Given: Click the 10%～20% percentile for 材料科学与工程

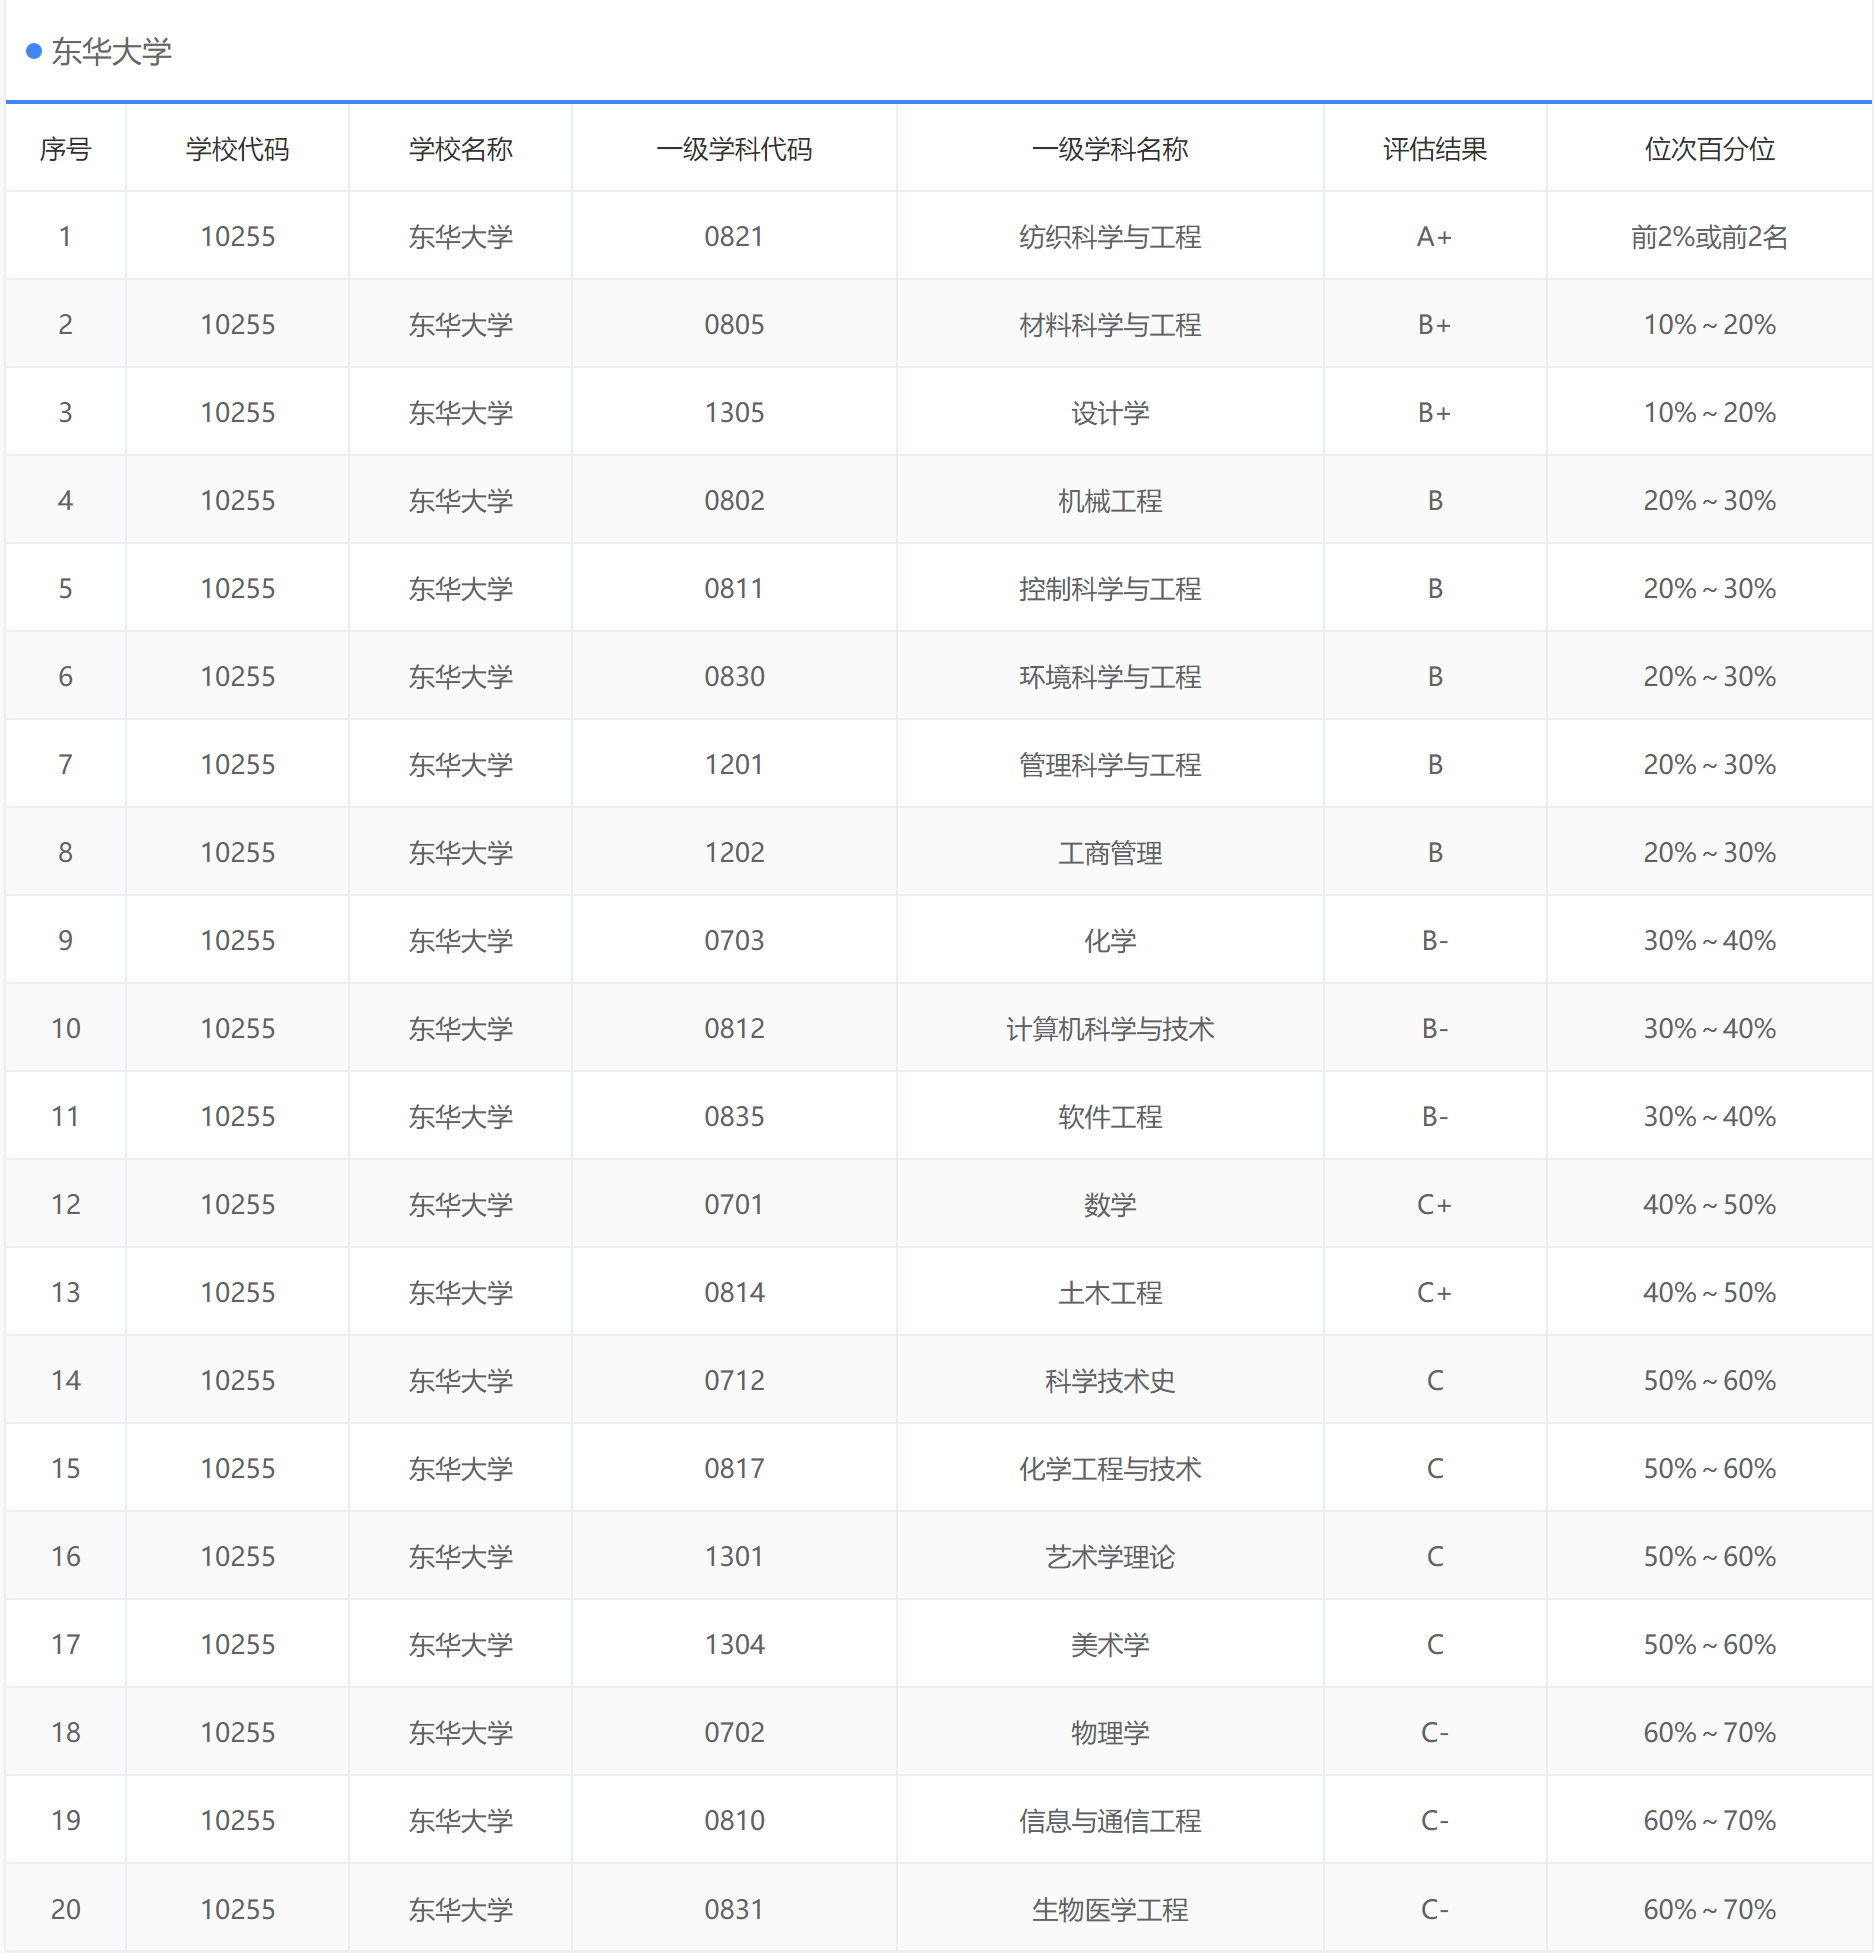Looking at the screenshot, I should (x=1710, y=325).
